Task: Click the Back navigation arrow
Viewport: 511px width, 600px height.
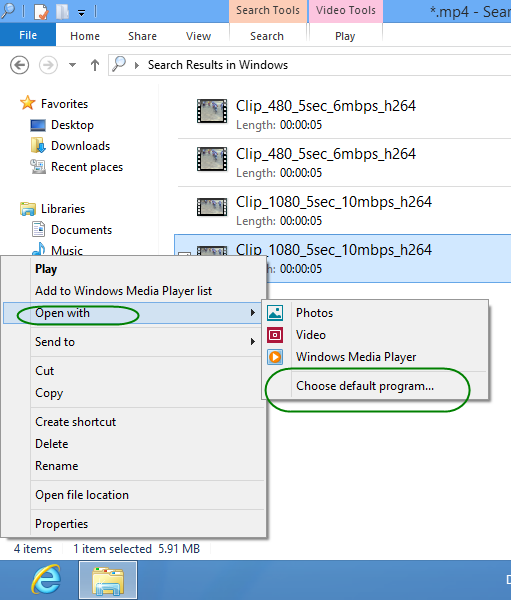Action: click(19, 65)
